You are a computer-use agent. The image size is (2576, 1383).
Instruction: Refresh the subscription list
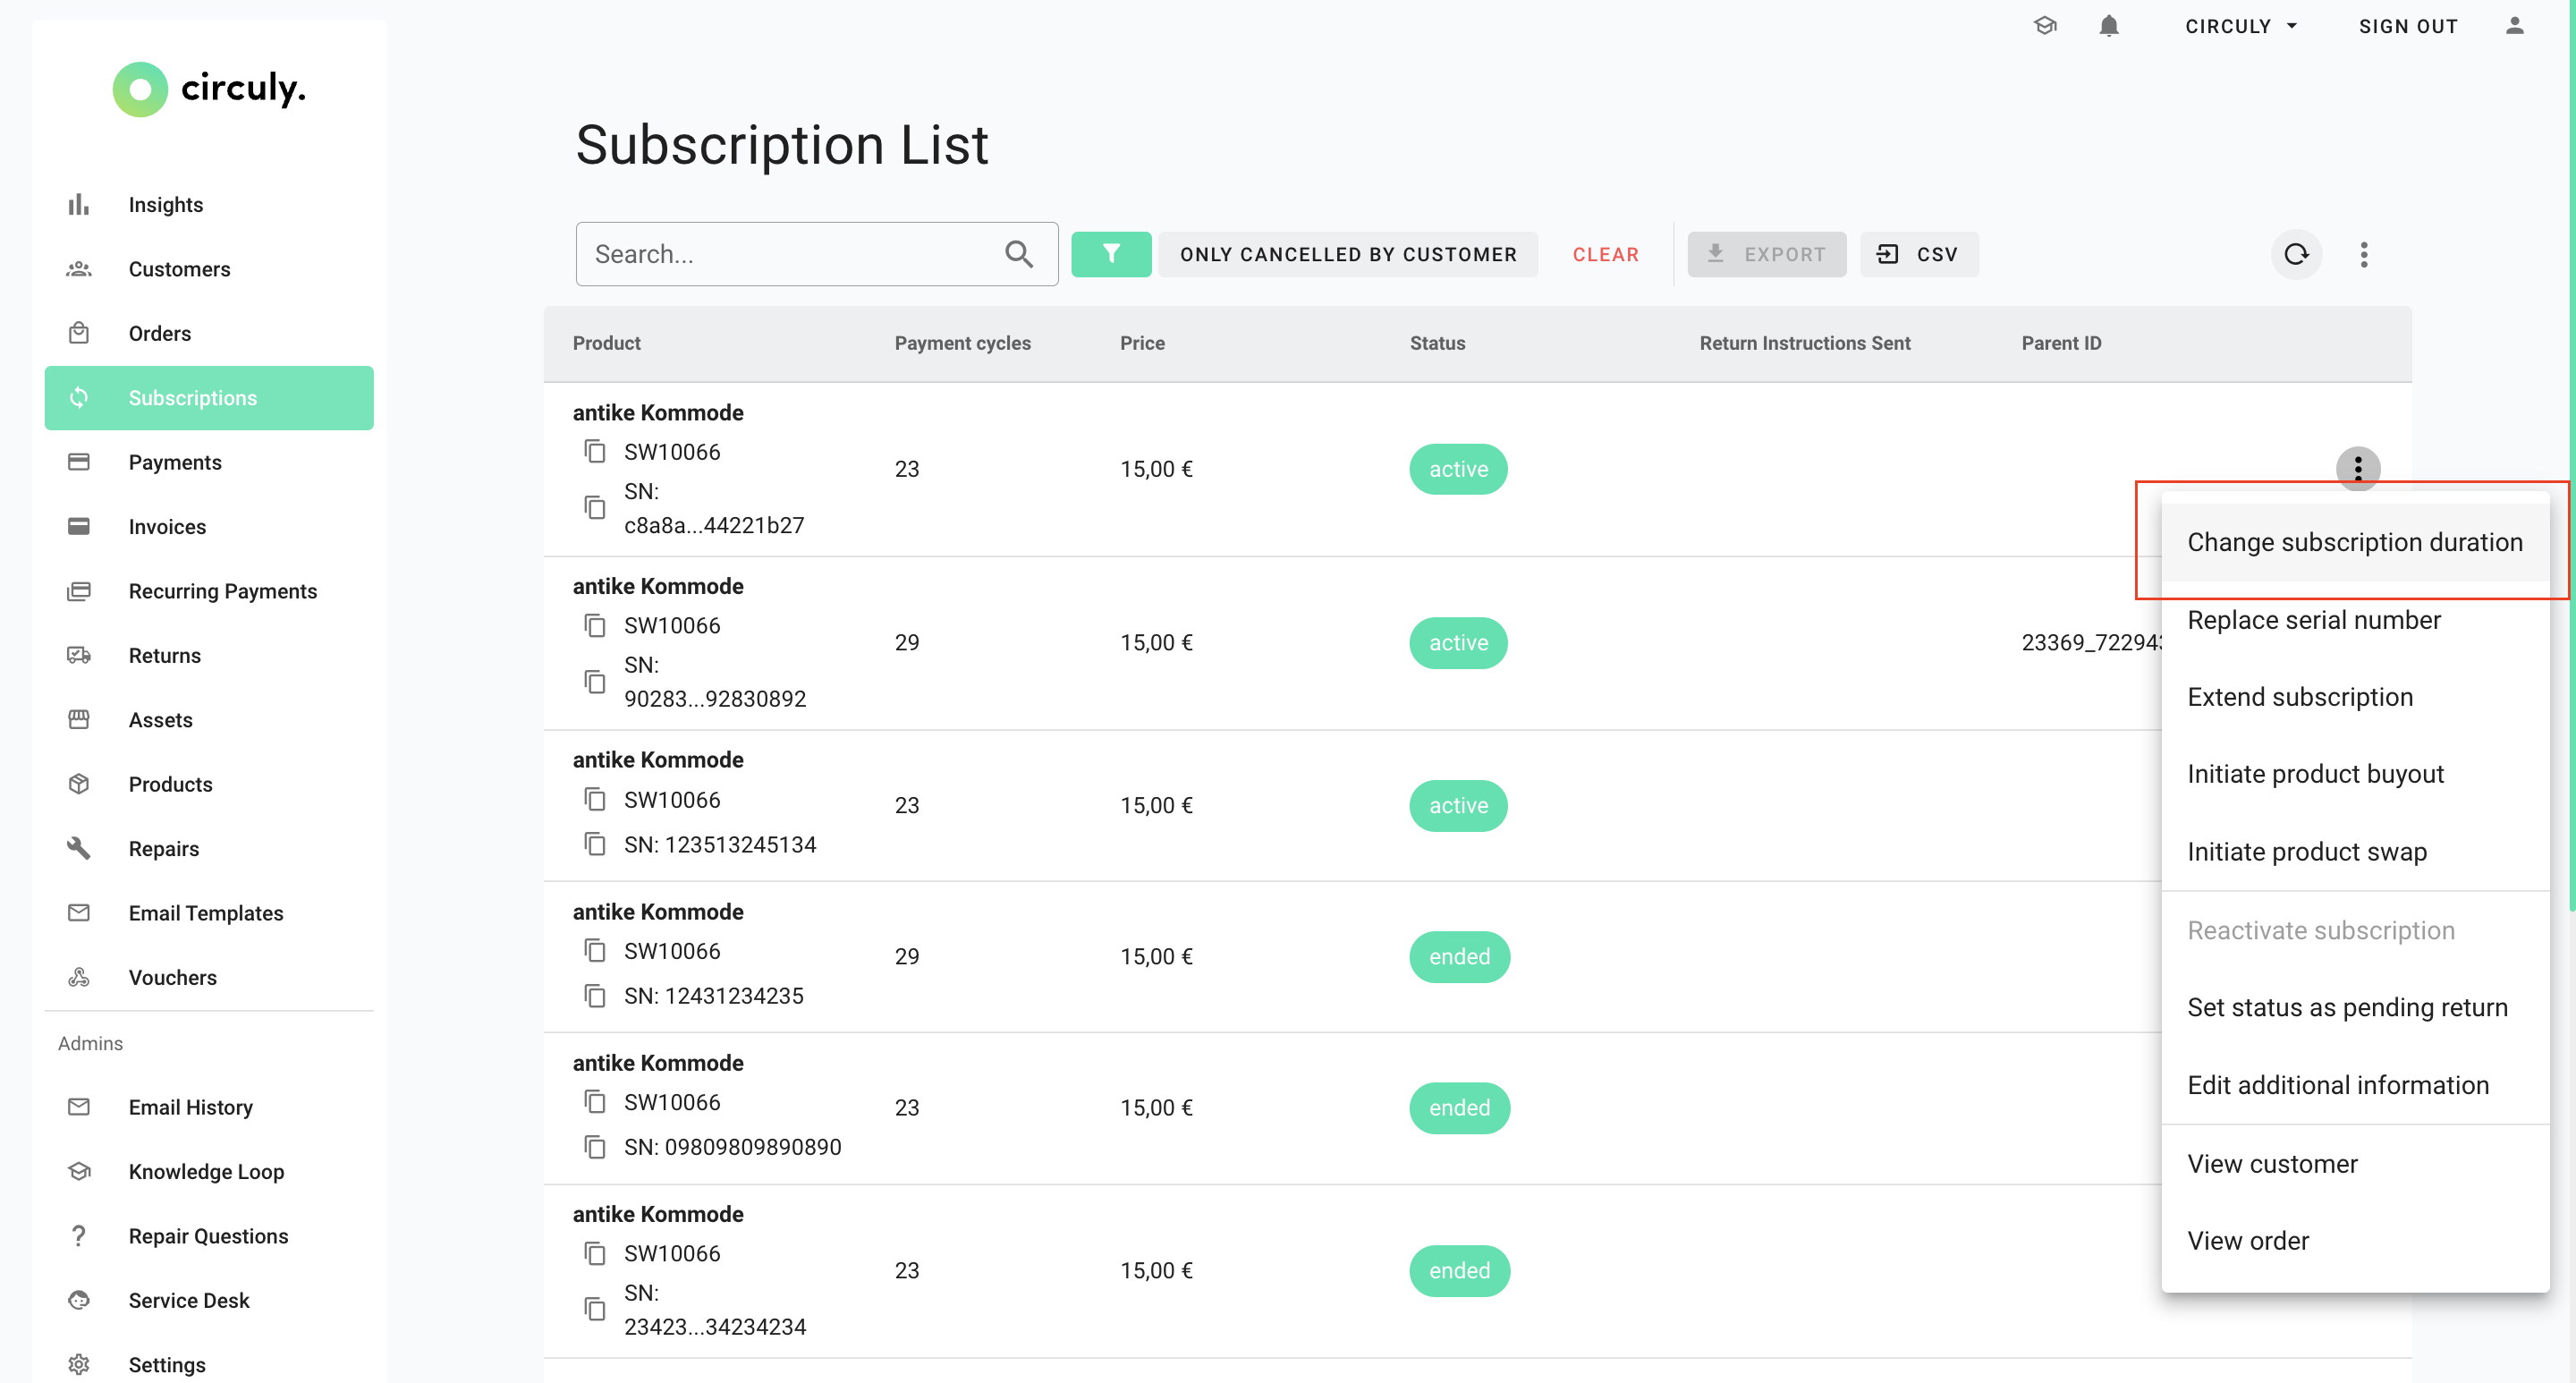[2296, 254]
